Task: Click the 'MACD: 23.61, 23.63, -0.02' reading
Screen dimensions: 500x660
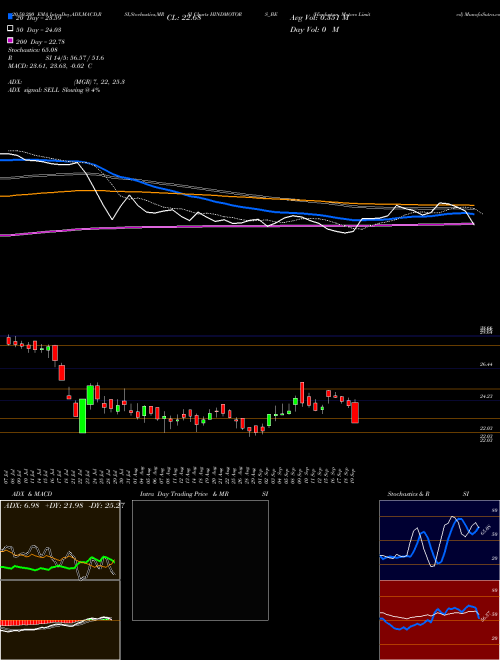Action: pos(48,66)
